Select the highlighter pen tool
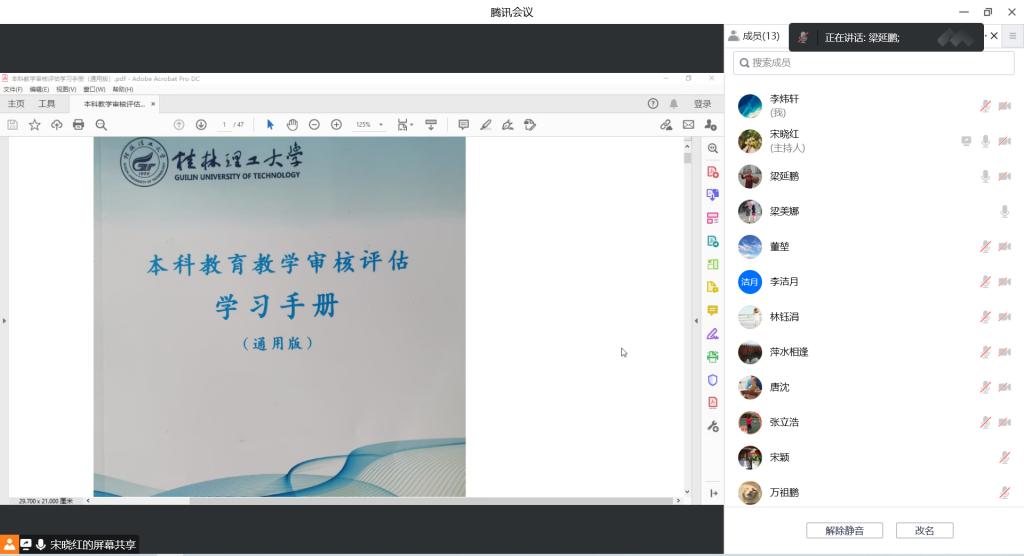Viewport: 1024px width, 556px height. click(x=486, y=125)
